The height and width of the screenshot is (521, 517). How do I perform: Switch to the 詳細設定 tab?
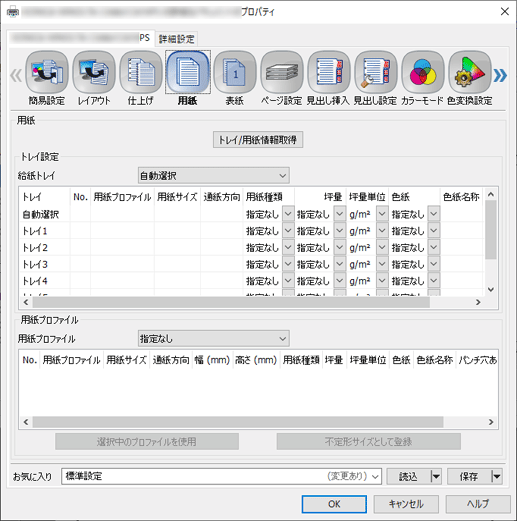tap(176, 39)
